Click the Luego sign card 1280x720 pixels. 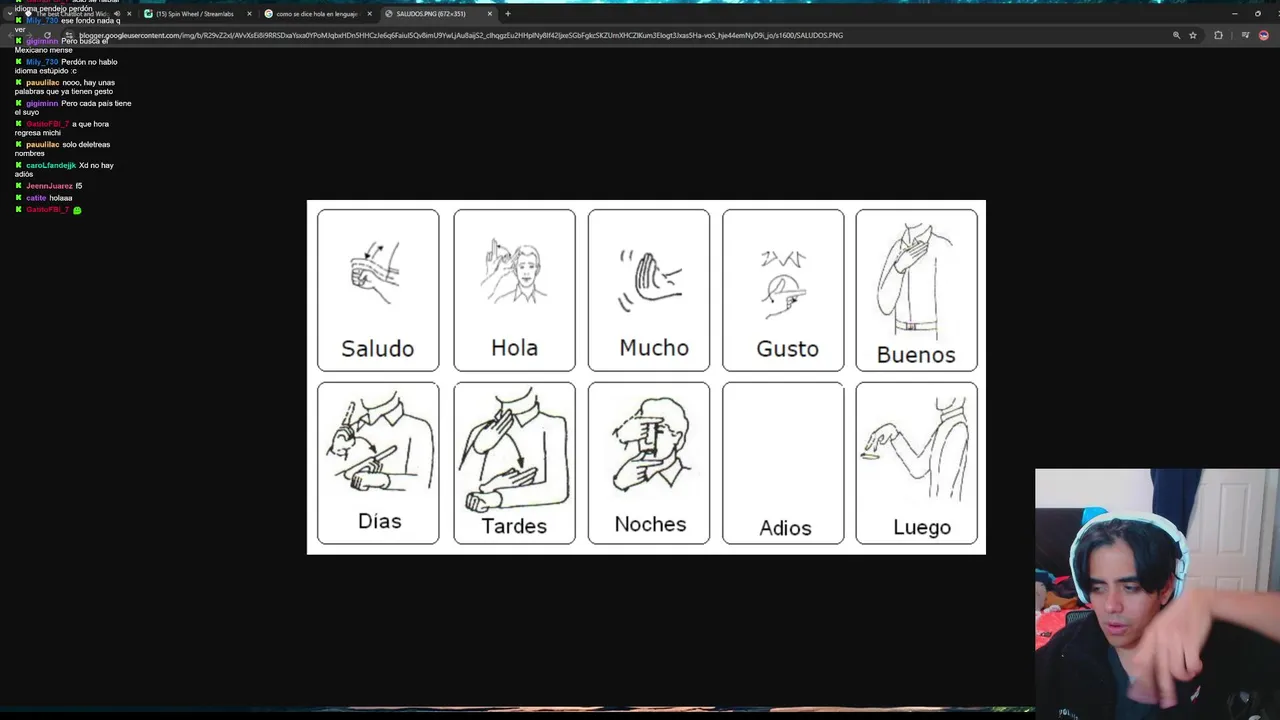point(916,463)
